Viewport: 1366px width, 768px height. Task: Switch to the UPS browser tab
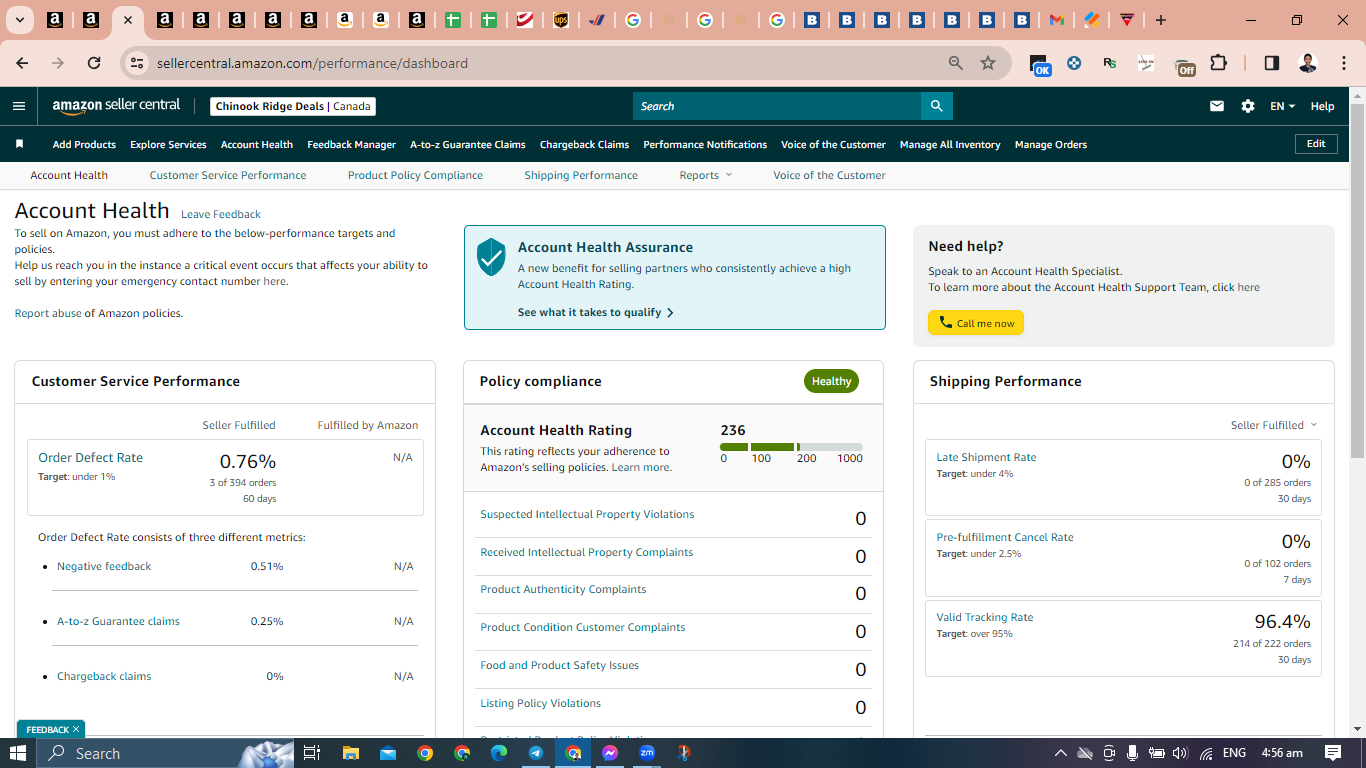tap(560, 20)
